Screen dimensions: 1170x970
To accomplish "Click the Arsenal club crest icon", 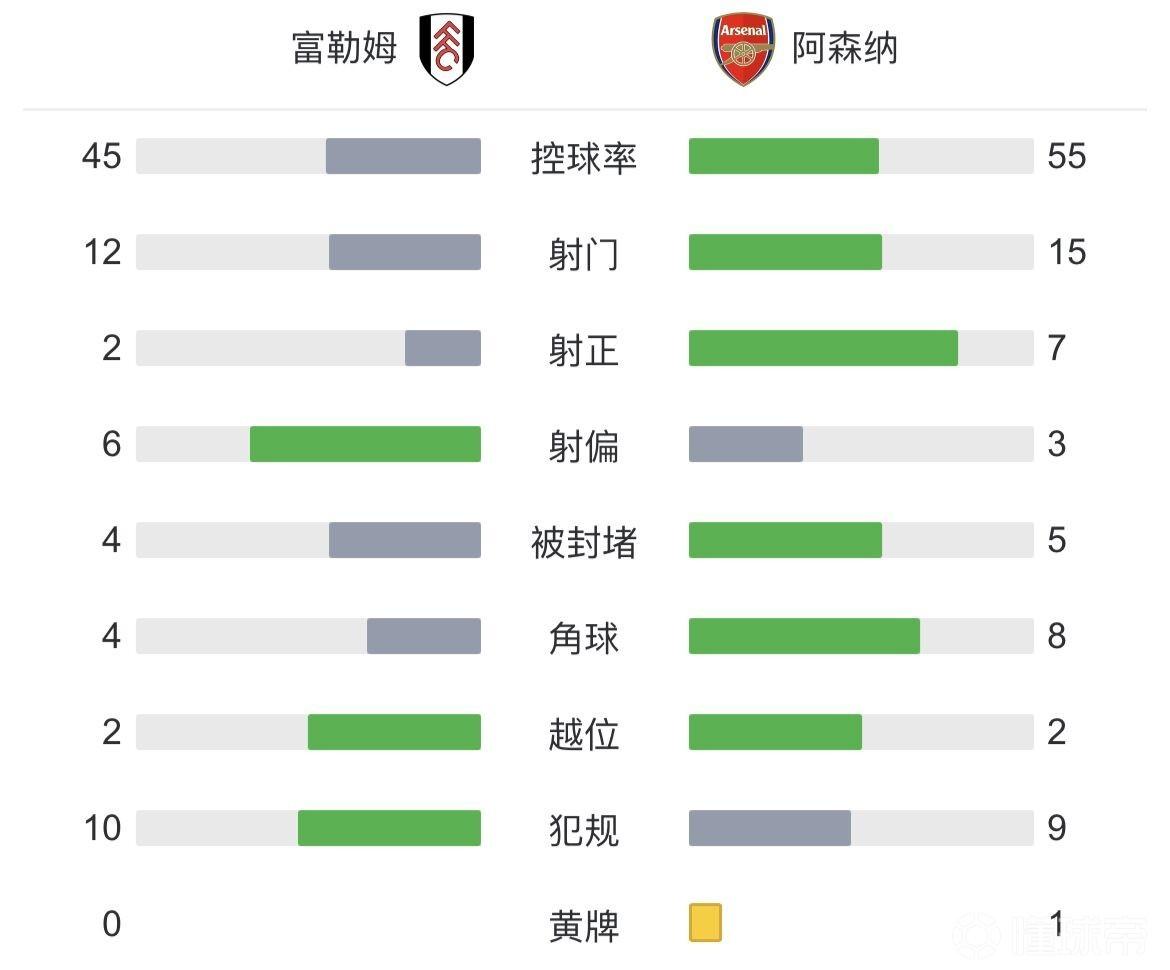I will click(x=743, y=48).
